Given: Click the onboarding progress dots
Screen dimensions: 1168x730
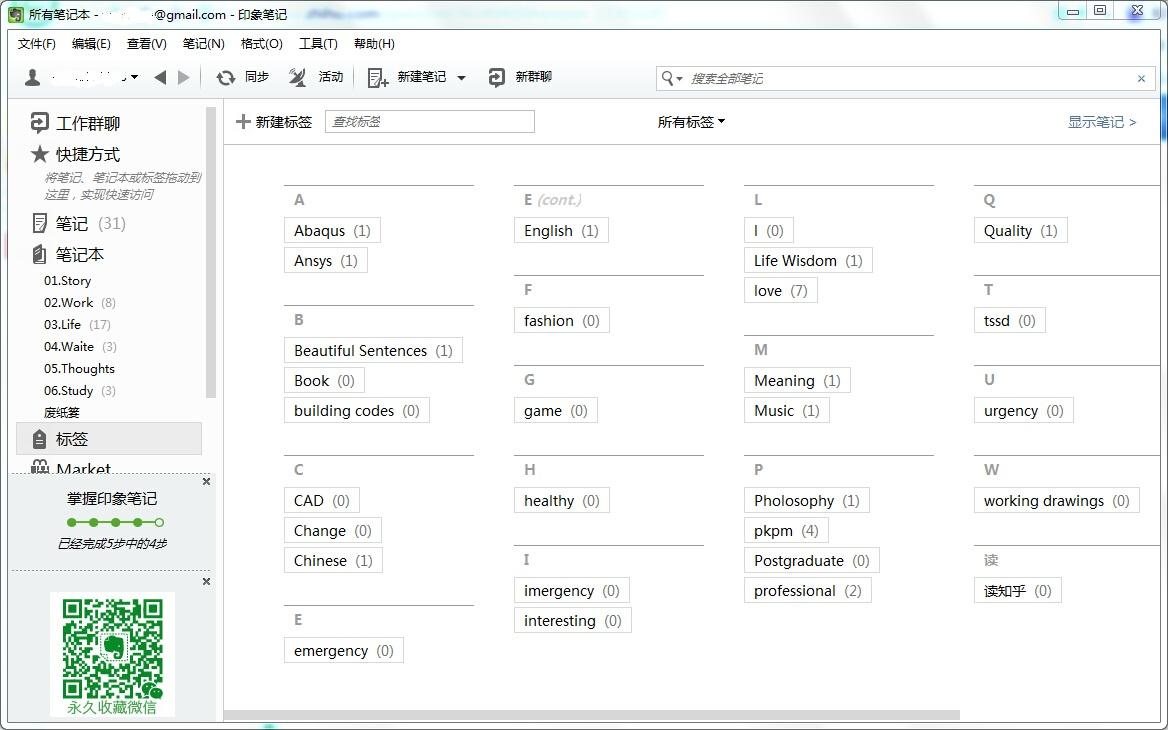Looking at the screenshot, I should [113, 522].
